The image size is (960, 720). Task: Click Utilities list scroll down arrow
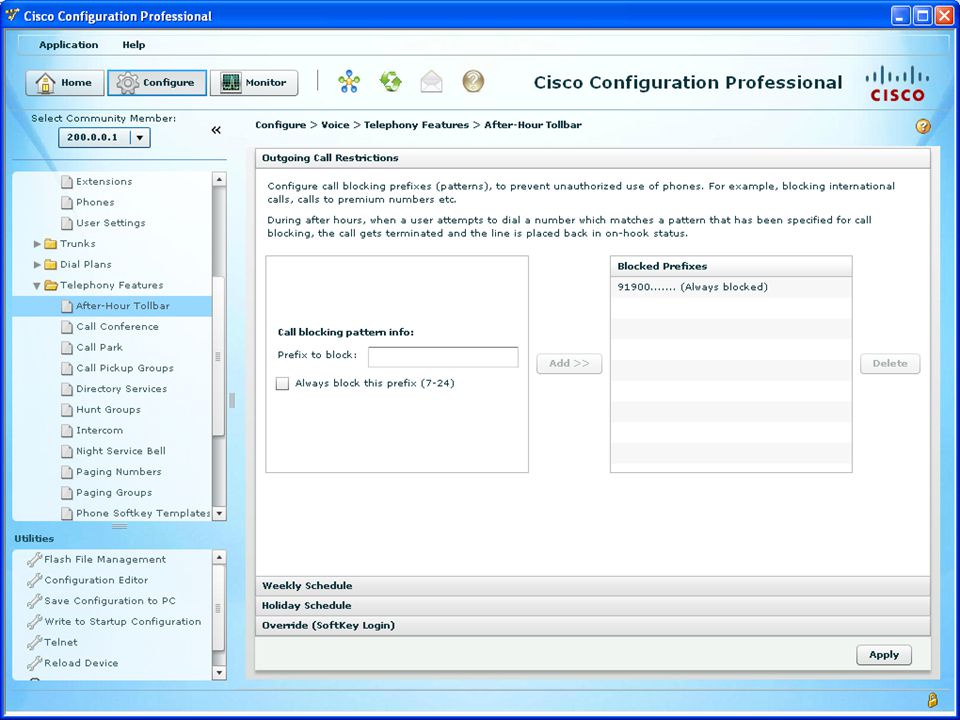[219, 673]
